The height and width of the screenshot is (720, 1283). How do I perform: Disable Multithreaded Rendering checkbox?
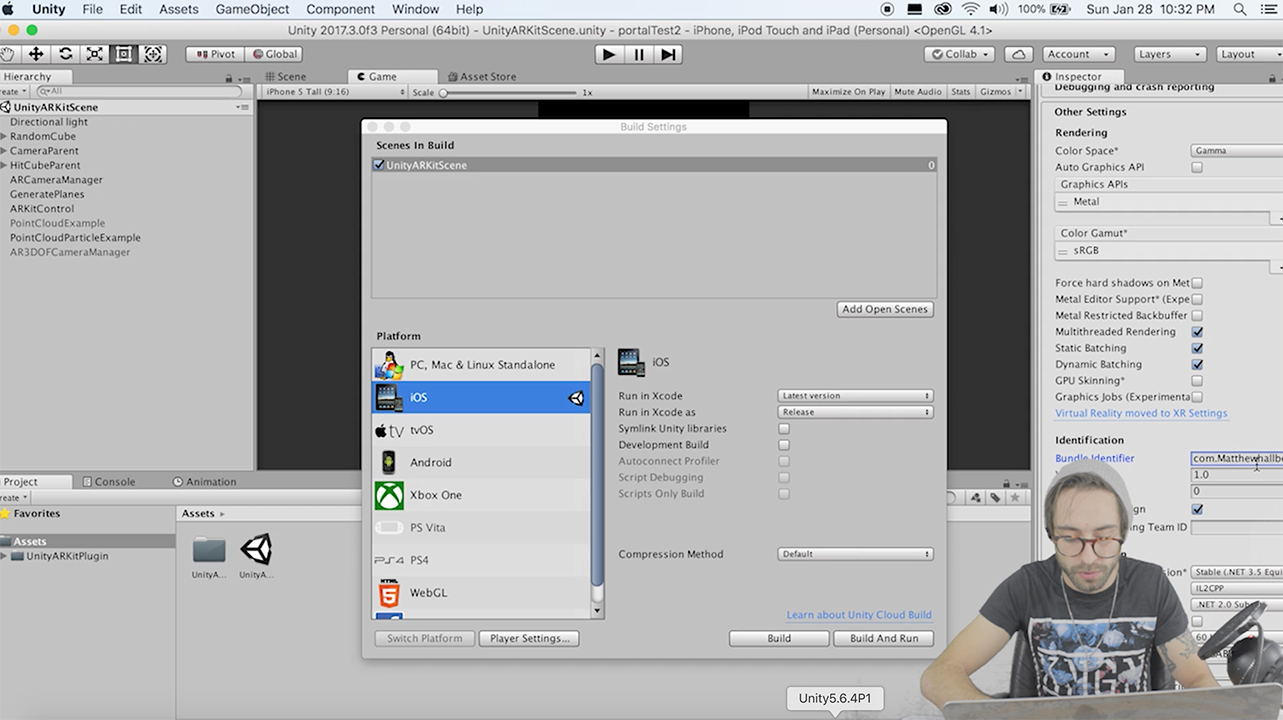pyautogui.click(x=1197, y=332)
